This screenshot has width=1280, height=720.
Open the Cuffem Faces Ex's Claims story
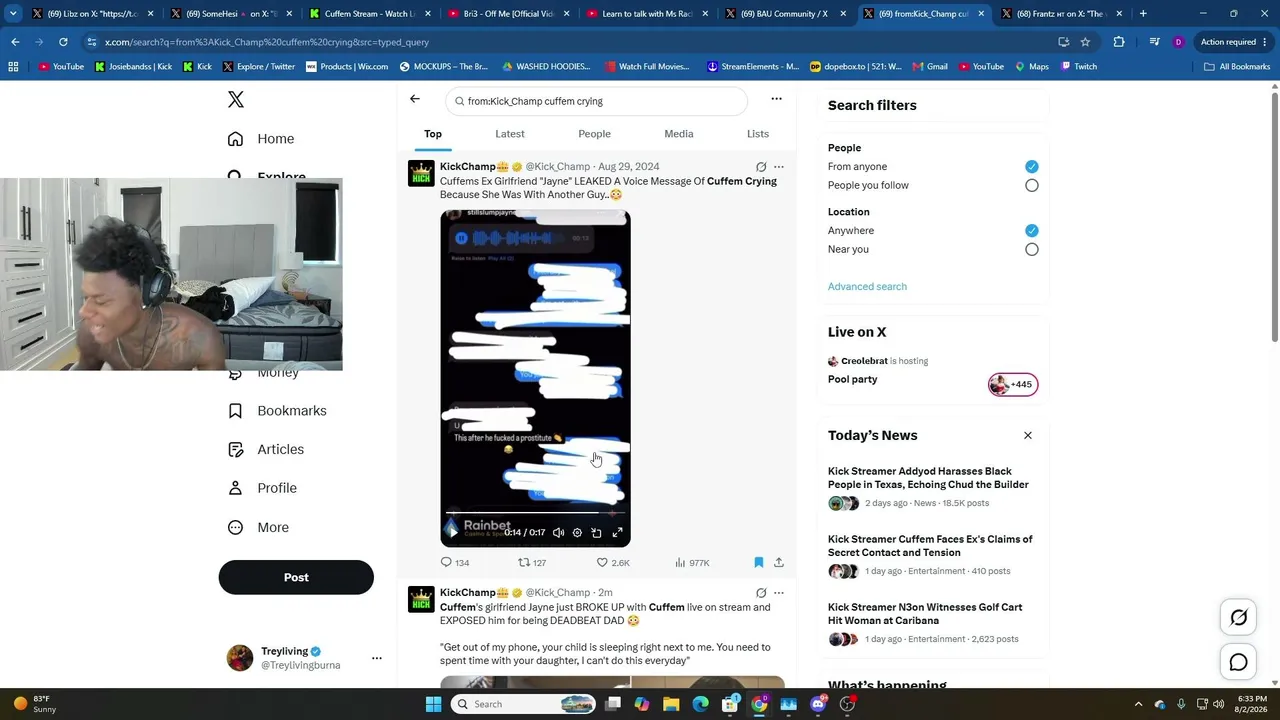930,546
